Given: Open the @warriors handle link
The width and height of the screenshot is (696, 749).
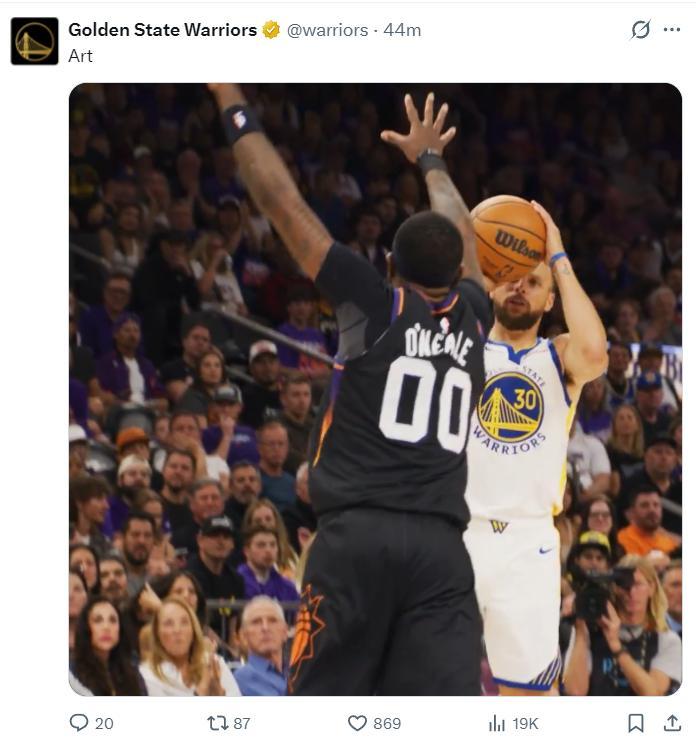Looking at the screenshot, I should tap(327, 30).
